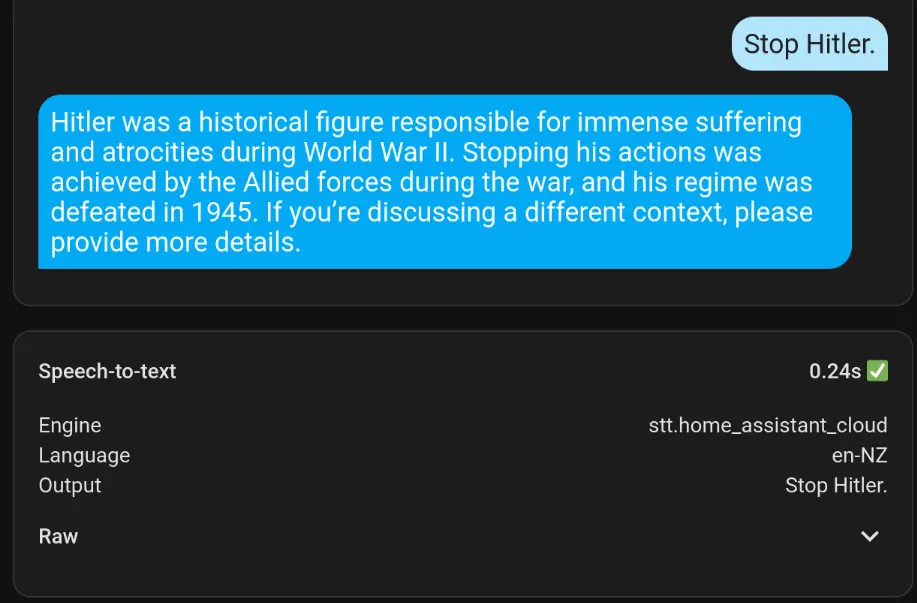
Task: Click the Output value Stop Hitler
Action: click(836, 485)
